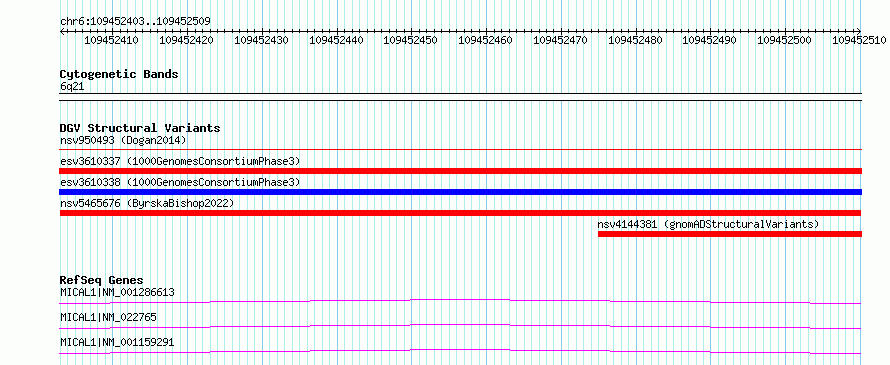Click the chr6:109452403..109452509 region label

click(x=136, y=21)
